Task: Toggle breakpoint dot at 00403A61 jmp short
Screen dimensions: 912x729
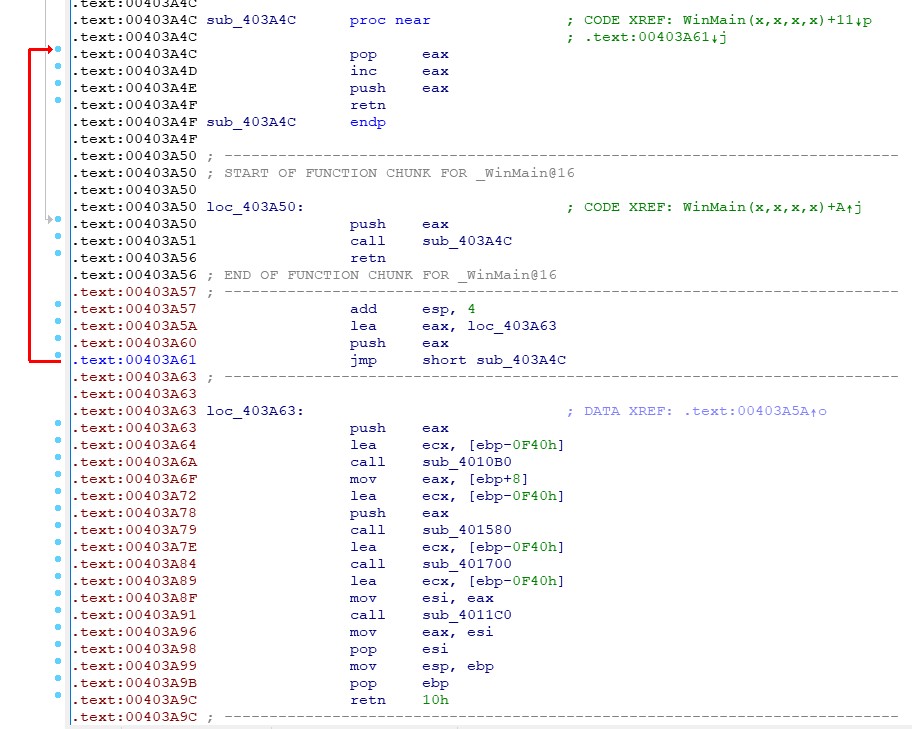Action: coord(58,355)
